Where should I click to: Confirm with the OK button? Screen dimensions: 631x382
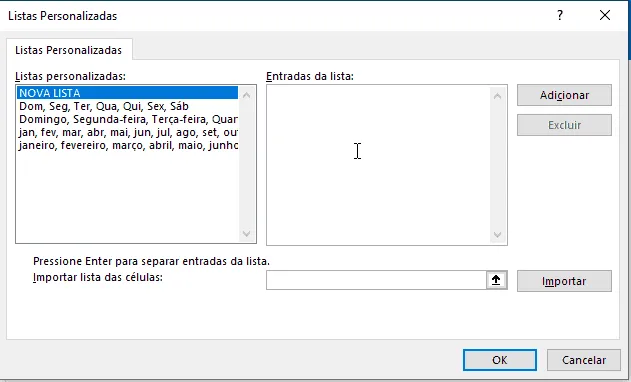pyautogui.click(x=500, y=360)
